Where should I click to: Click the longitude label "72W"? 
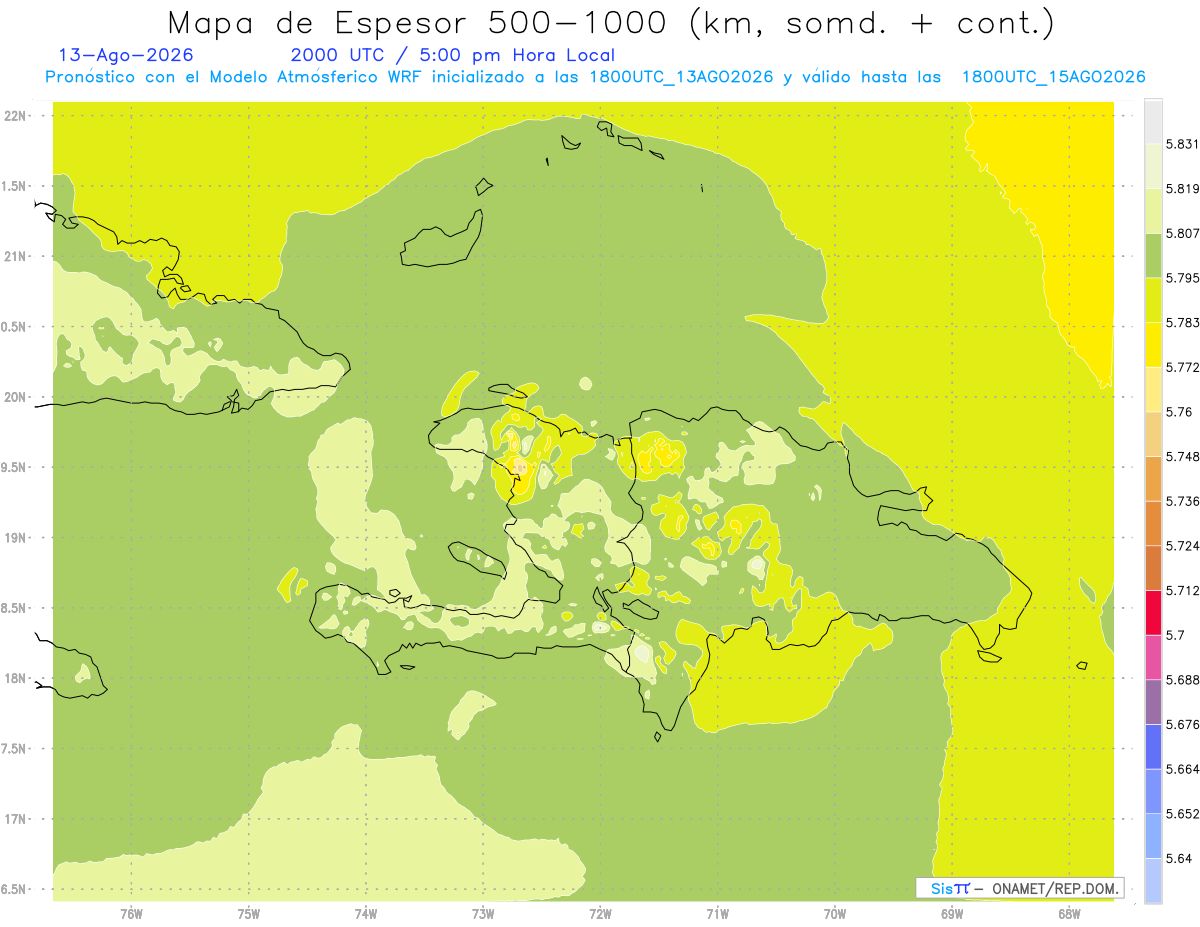(x=600, y=914)
